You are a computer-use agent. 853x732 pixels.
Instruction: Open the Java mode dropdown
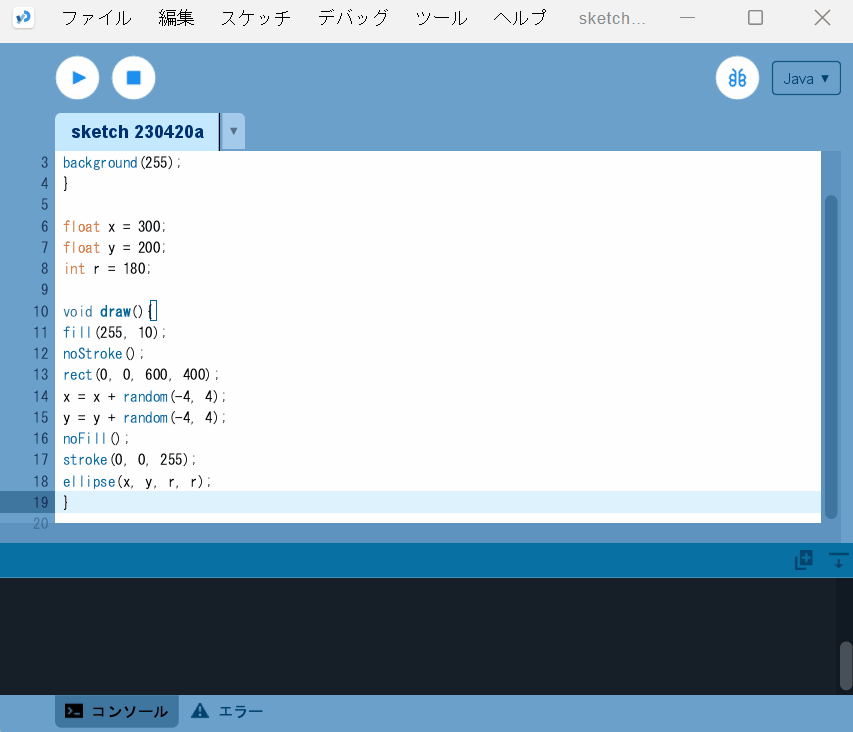pyautogui.click(x=805, y=78)
